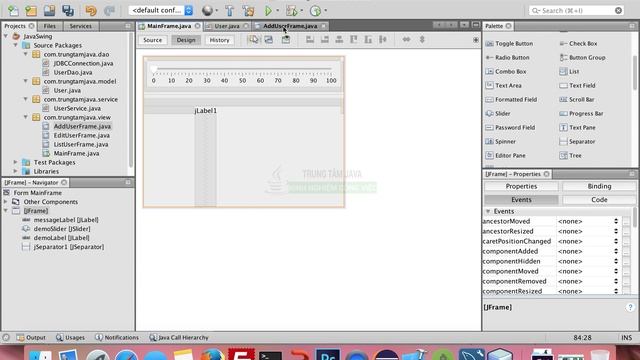Viewport: 640px width, 360px height.
Task: Click the globe browser icon in toolbar
Action: pyautogui.click(x=207, y=11)
